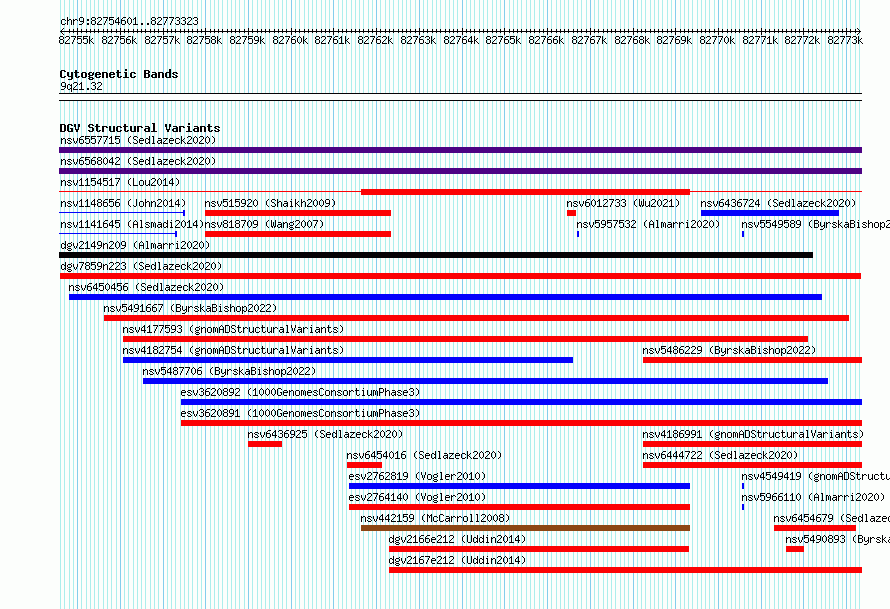Click the red nsv515920 variant bar

[x=298, y=213]
